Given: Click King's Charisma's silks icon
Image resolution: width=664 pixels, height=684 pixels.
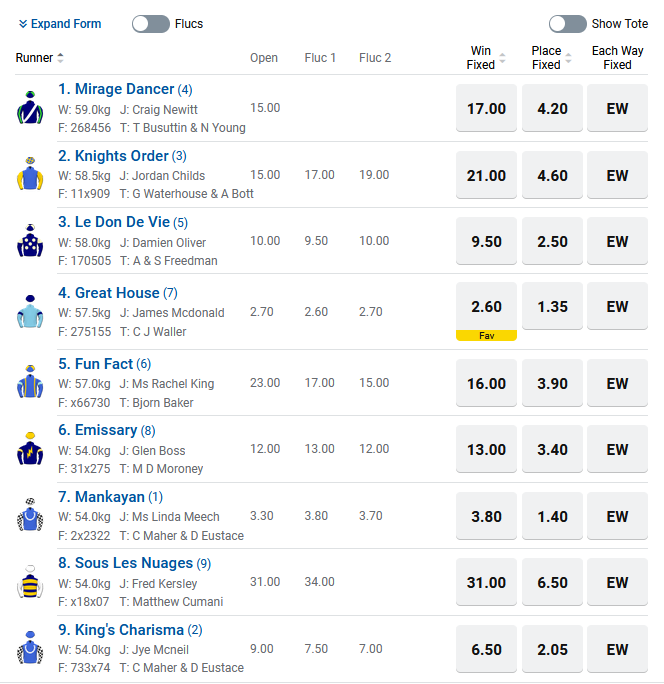Looking at the screenshot, I should (x=30, y=648).
